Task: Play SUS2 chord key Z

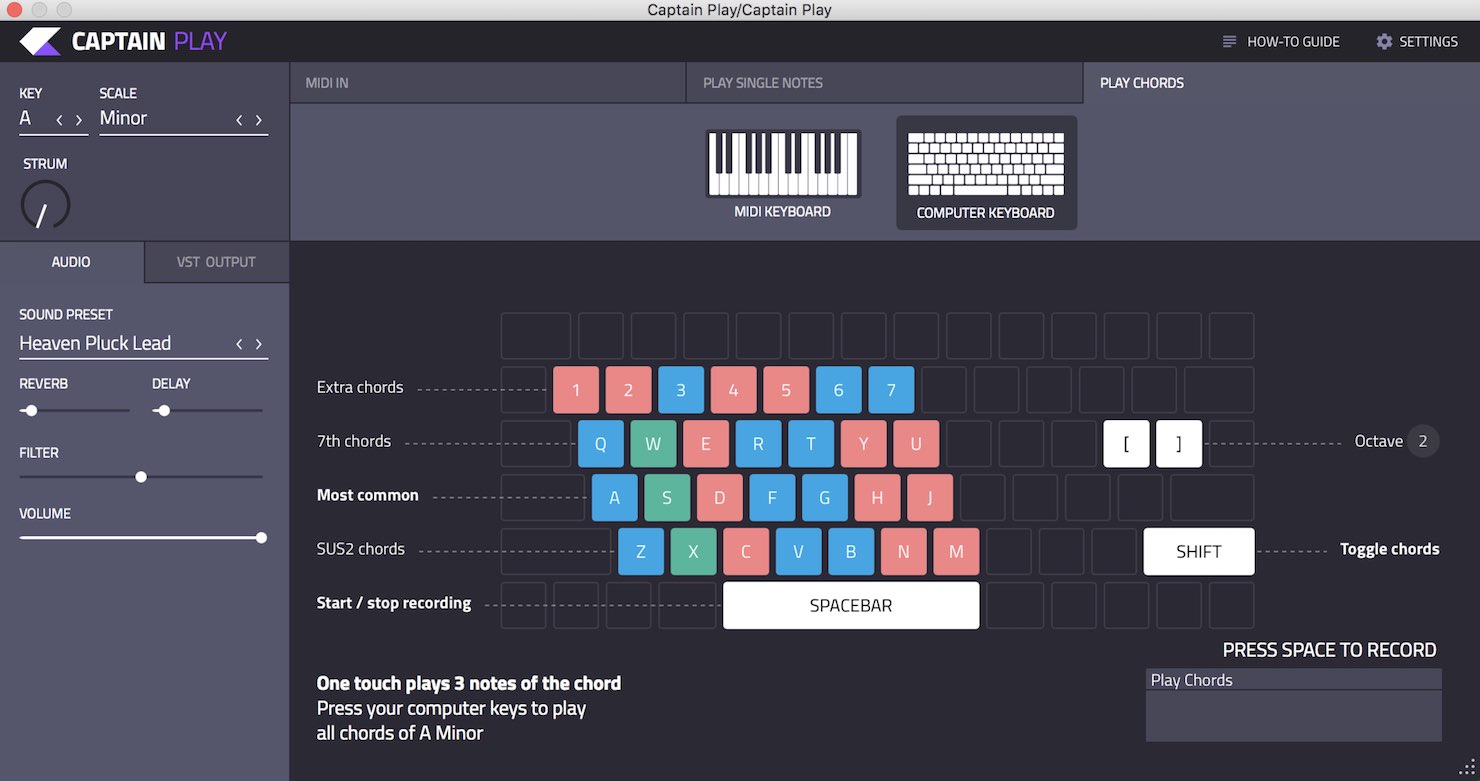Action: point(641,552)
